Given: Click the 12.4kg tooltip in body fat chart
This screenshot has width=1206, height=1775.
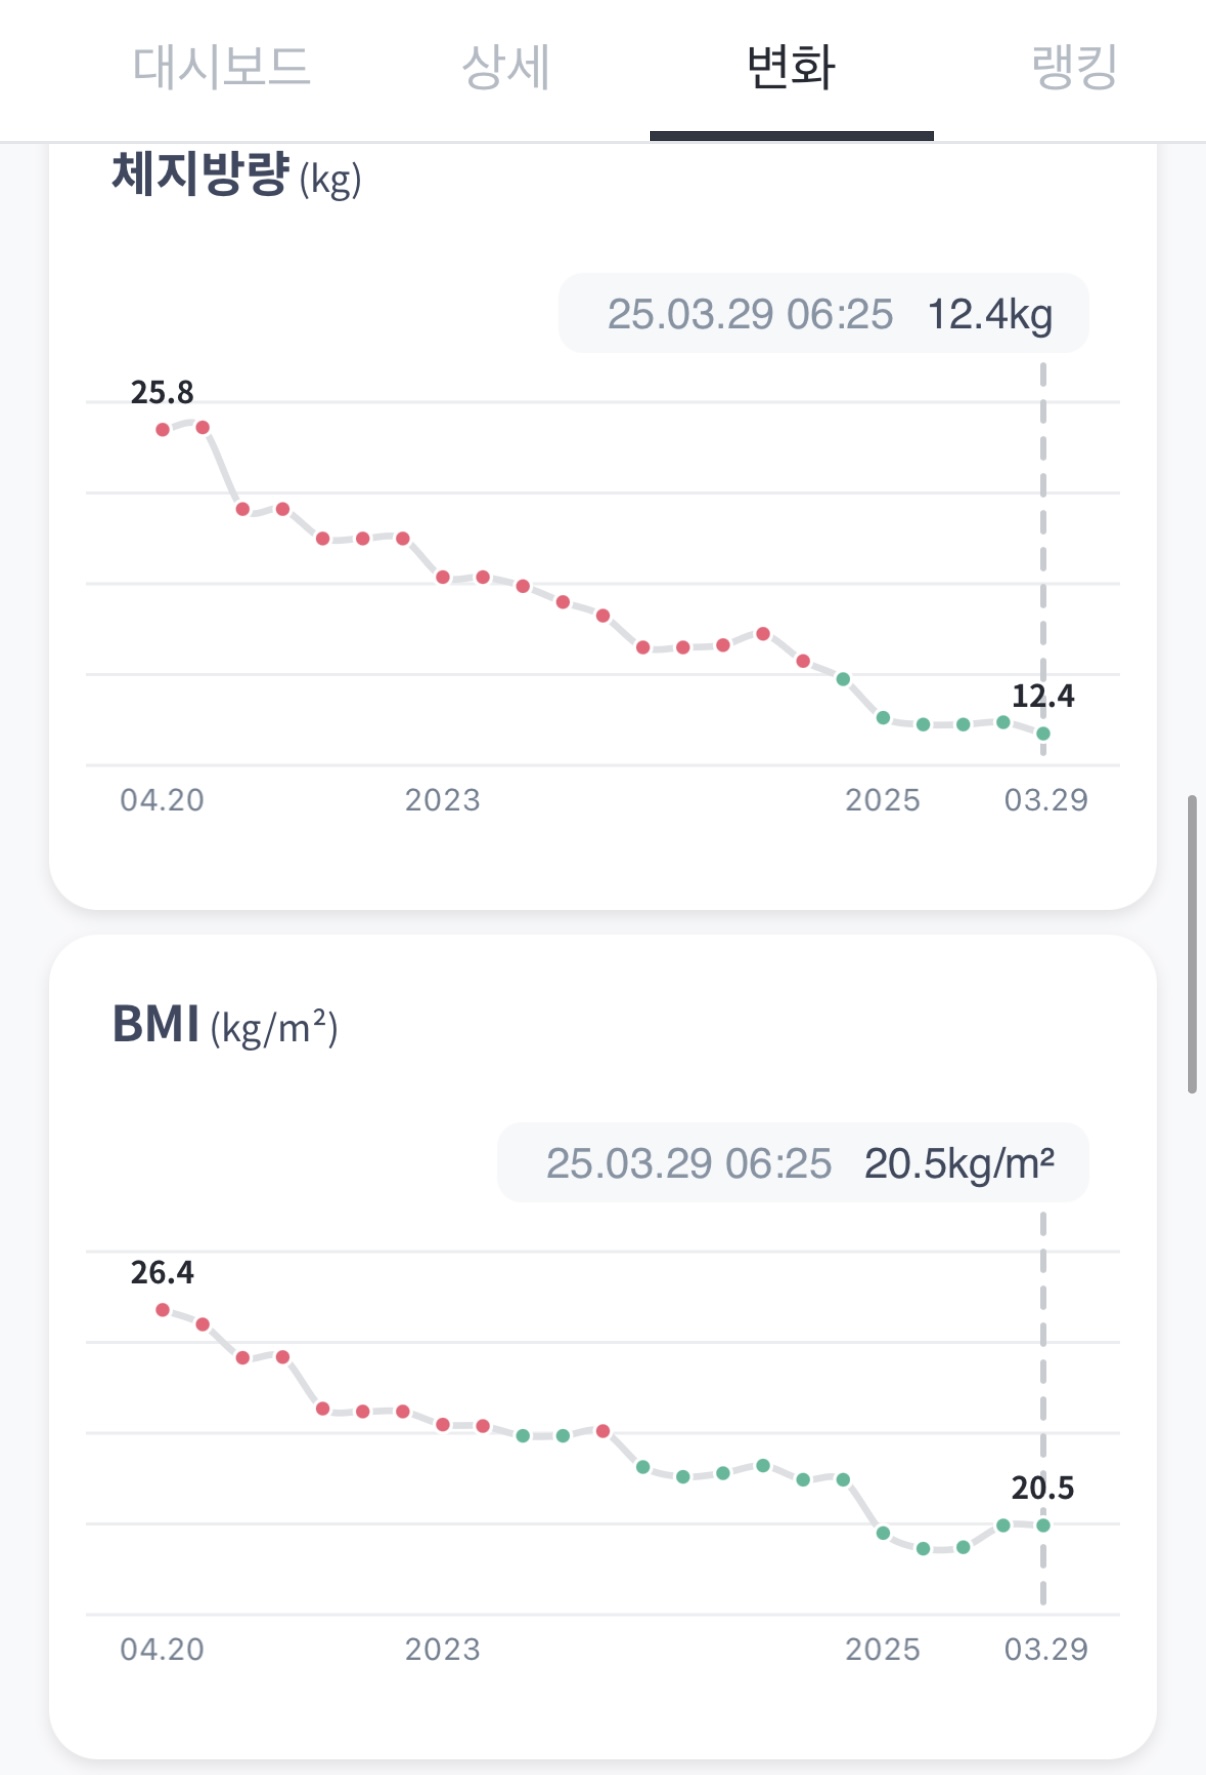Looking at the screenshot, I should coord(823,314).
